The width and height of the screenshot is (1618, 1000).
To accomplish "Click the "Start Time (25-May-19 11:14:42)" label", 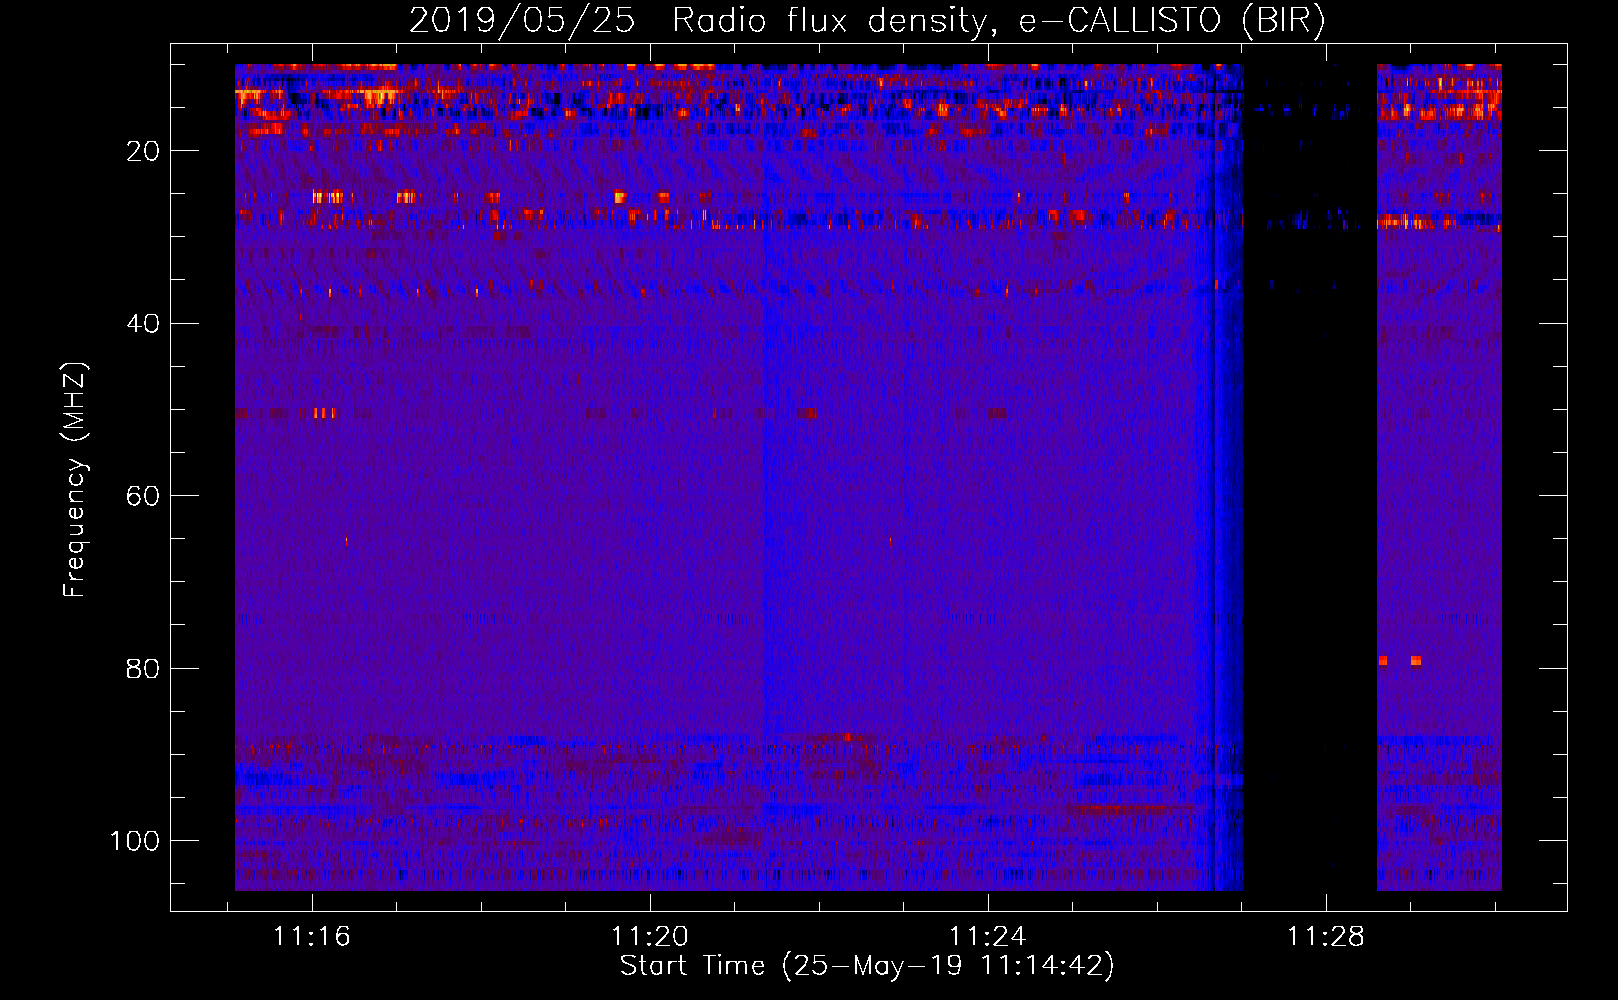I will click(x=867, y=966).
